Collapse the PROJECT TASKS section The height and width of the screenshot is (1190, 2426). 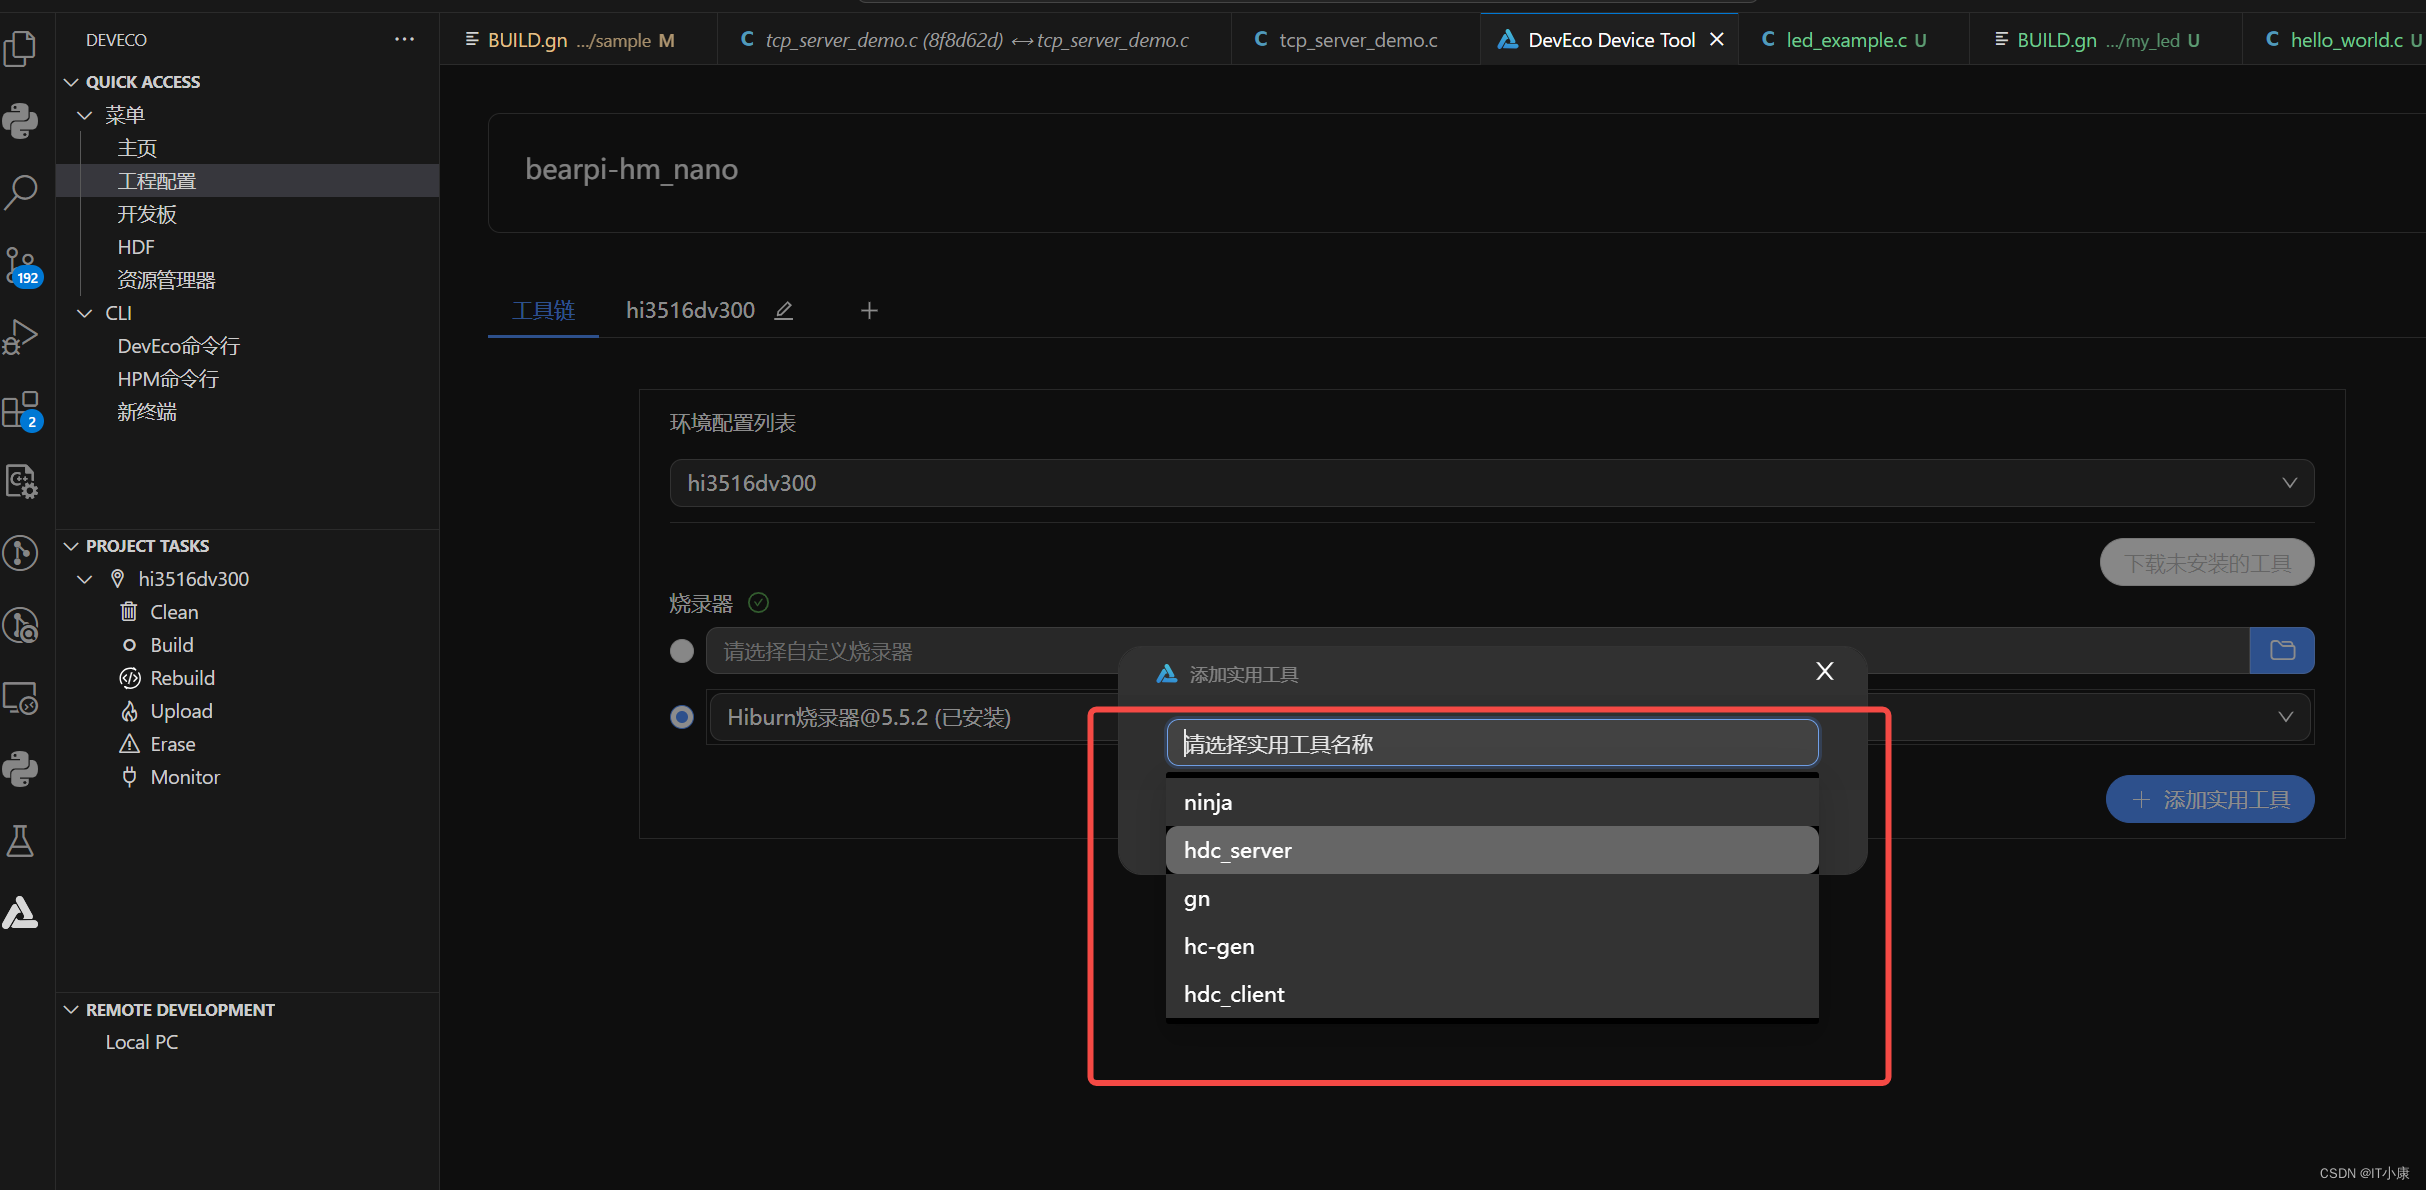(x=71, y=546)
